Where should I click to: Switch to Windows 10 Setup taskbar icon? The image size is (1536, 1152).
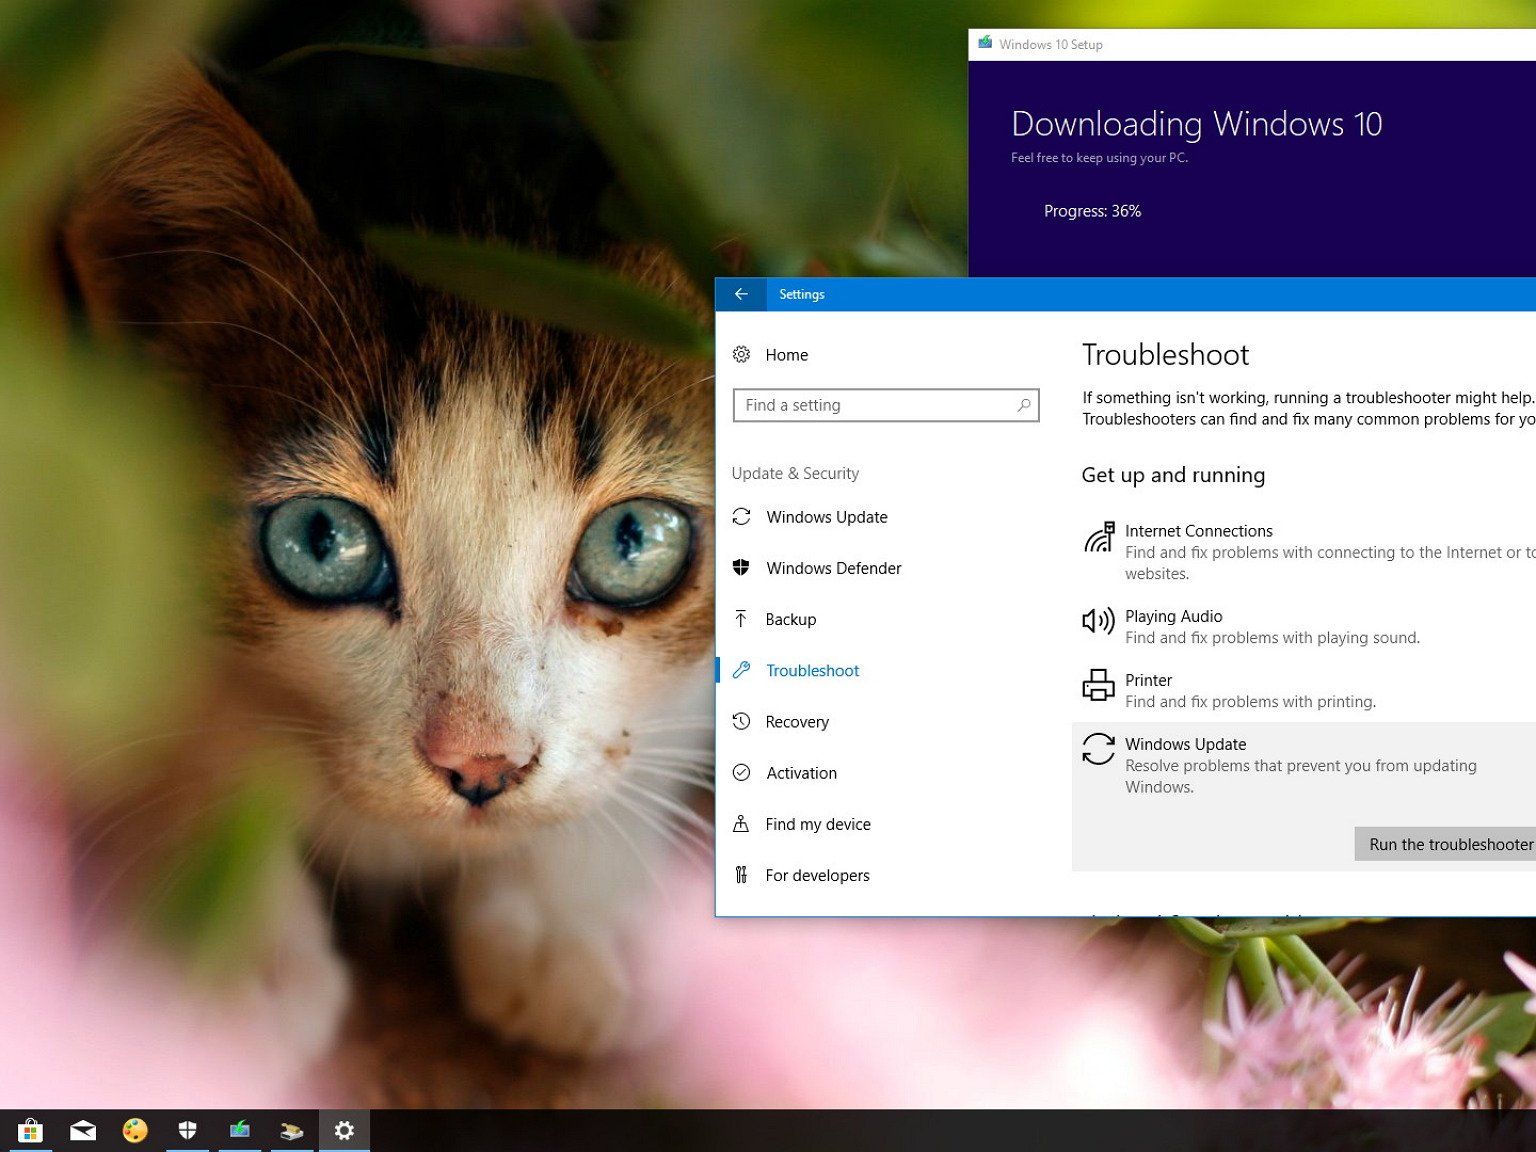(240, 1131)
